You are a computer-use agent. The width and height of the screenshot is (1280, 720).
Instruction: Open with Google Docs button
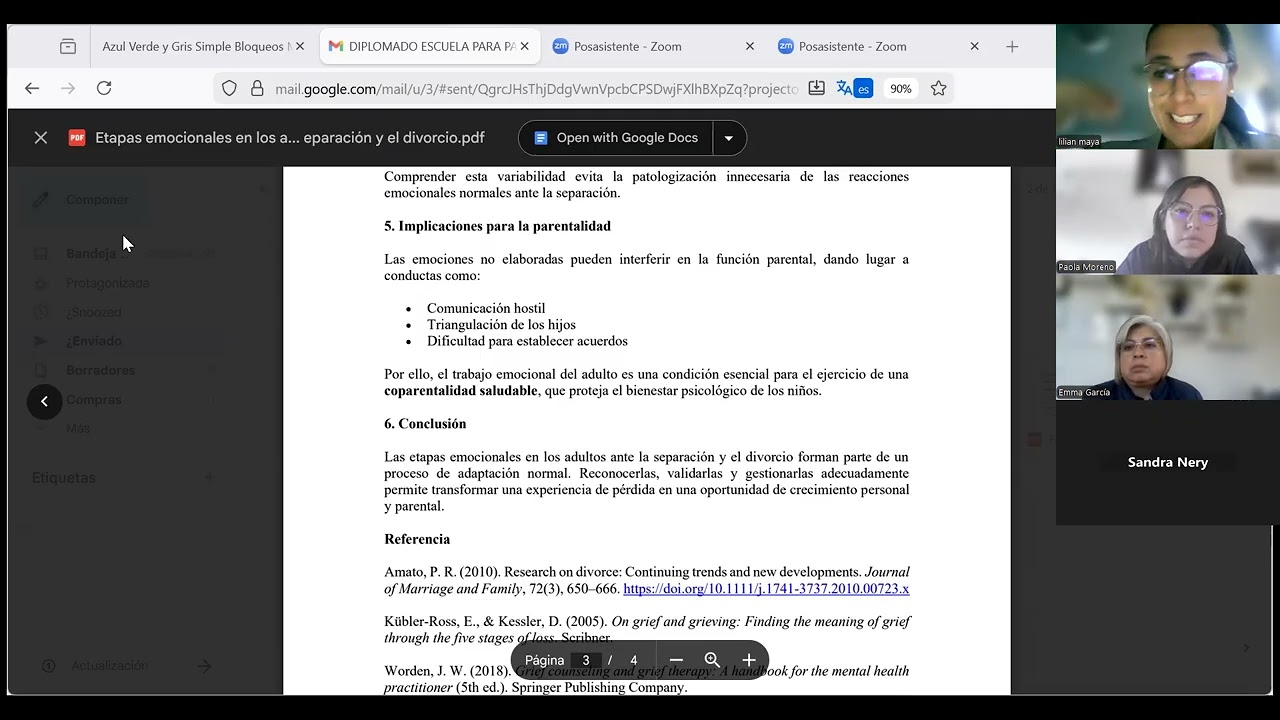pos(616,138)
